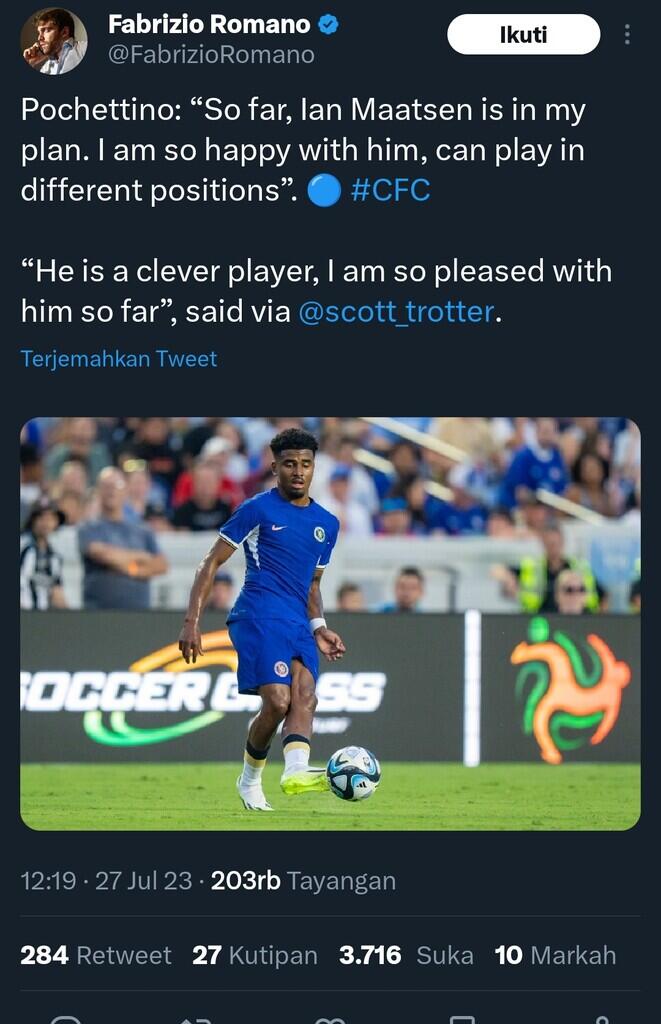661x1024 pixels.
Task: Show the 284 Retweet list
Action: click(96, 955)
